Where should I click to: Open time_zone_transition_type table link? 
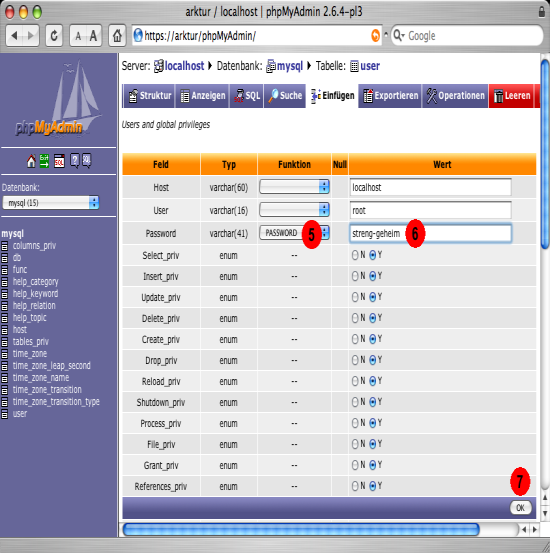pos(56,402)
